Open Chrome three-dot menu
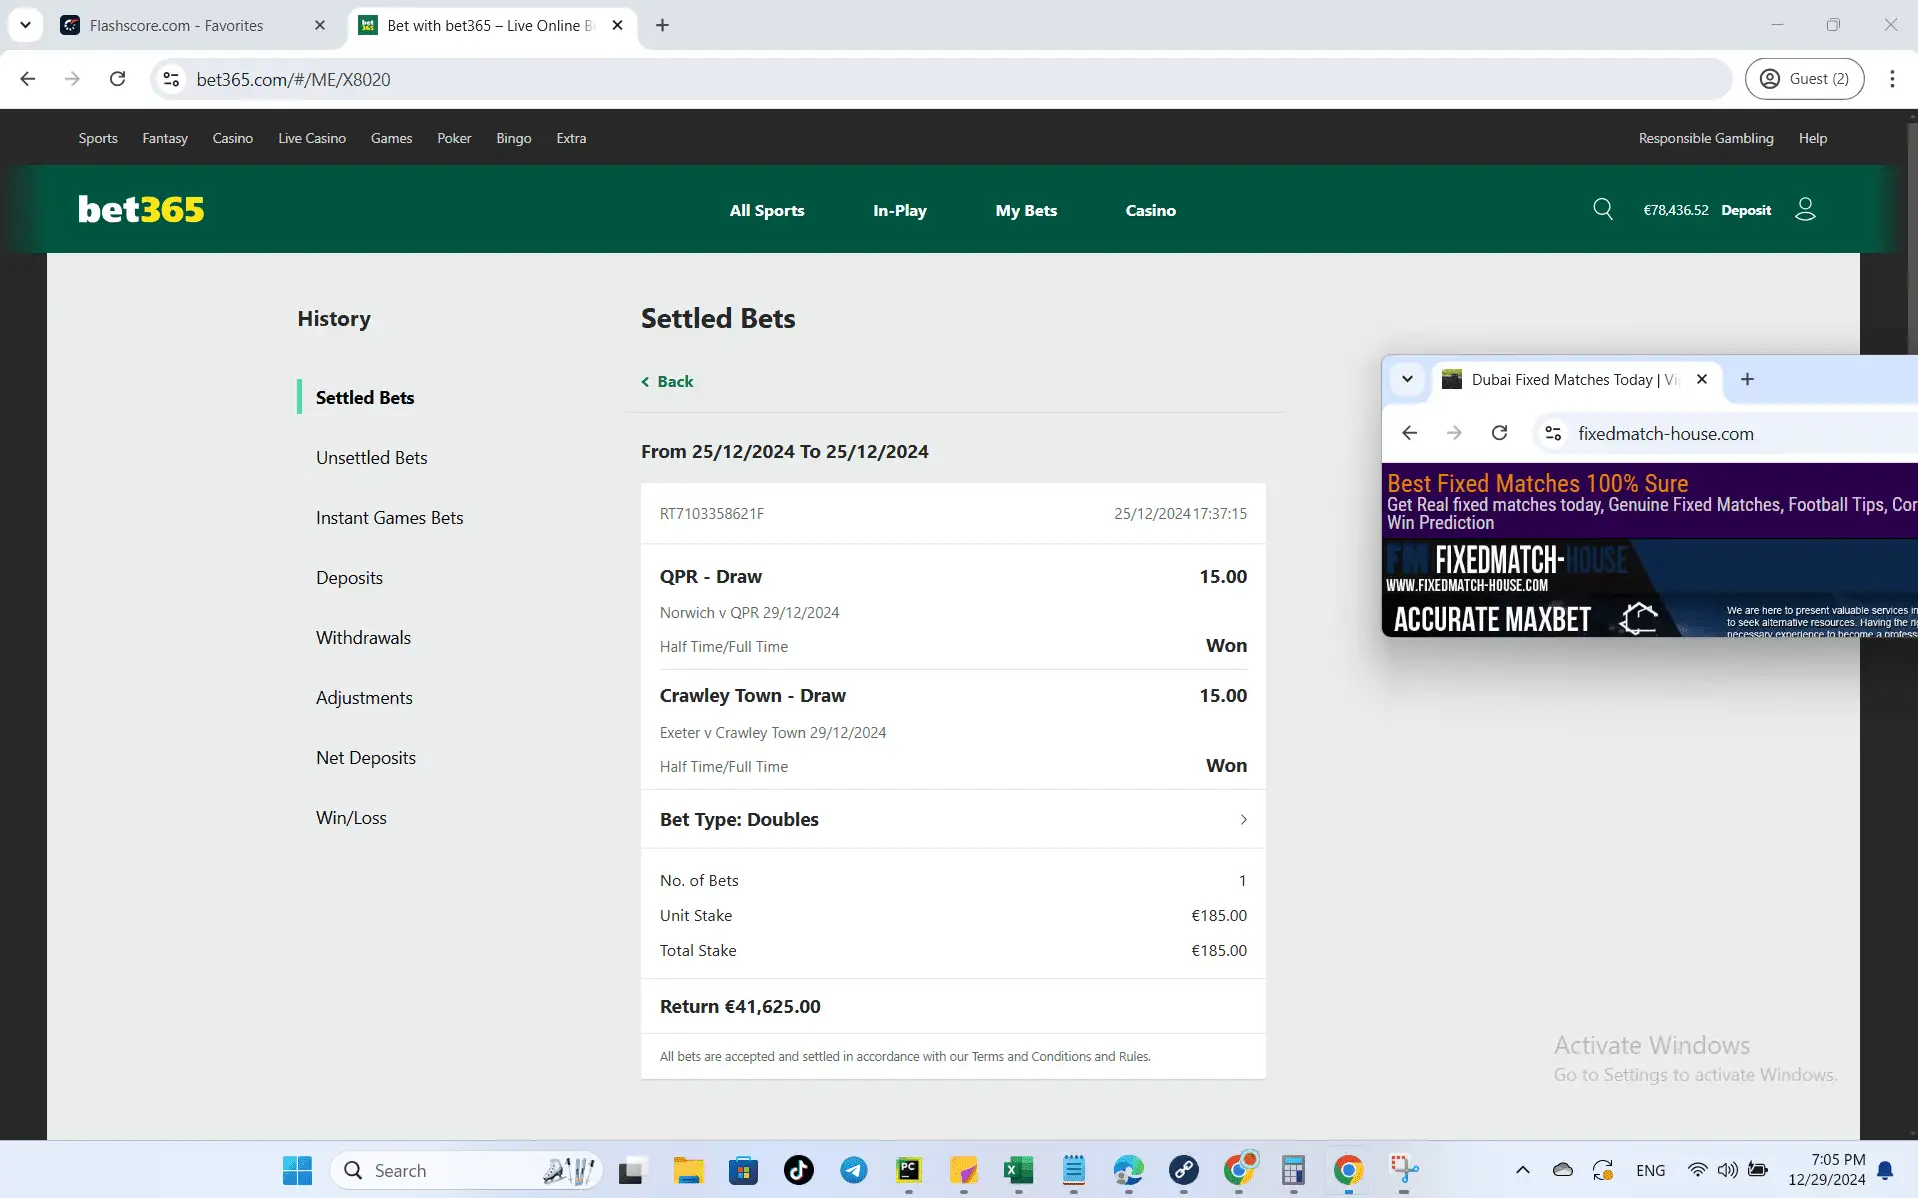 click(x=1892, y=79)
